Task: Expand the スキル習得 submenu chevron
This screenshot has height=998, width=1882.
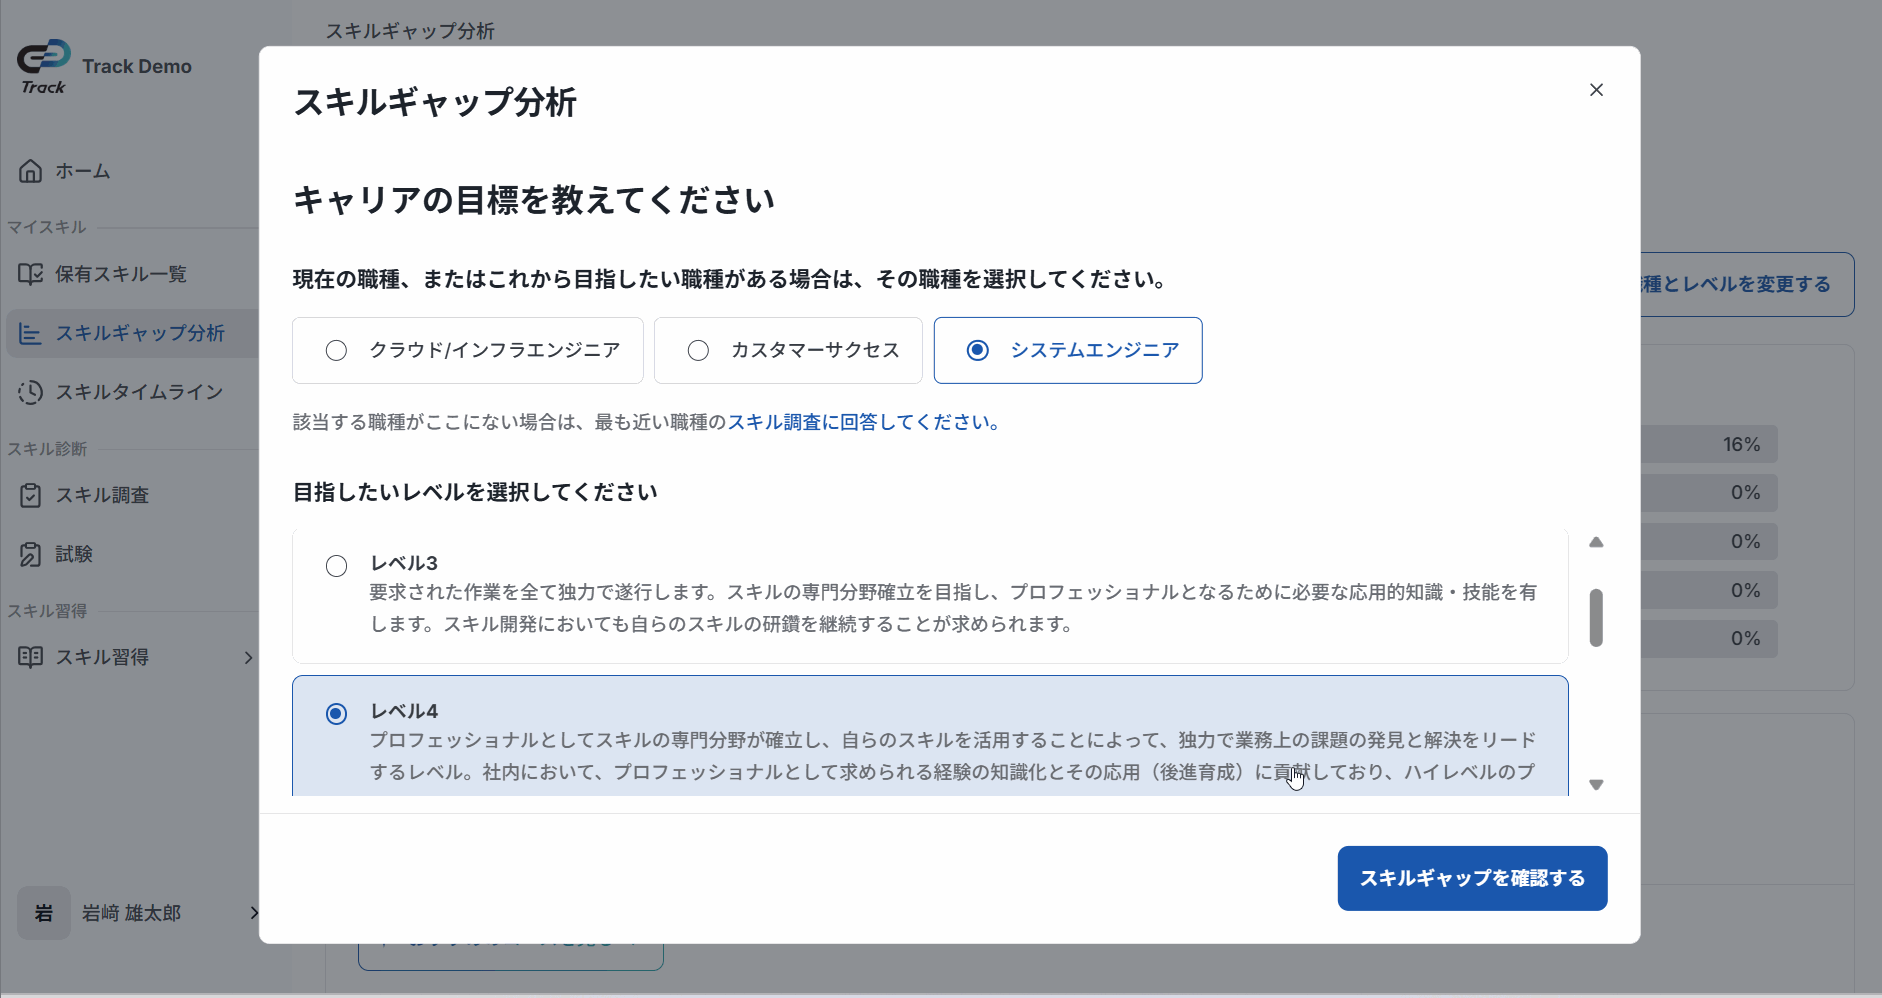Action: coord(248,657)
